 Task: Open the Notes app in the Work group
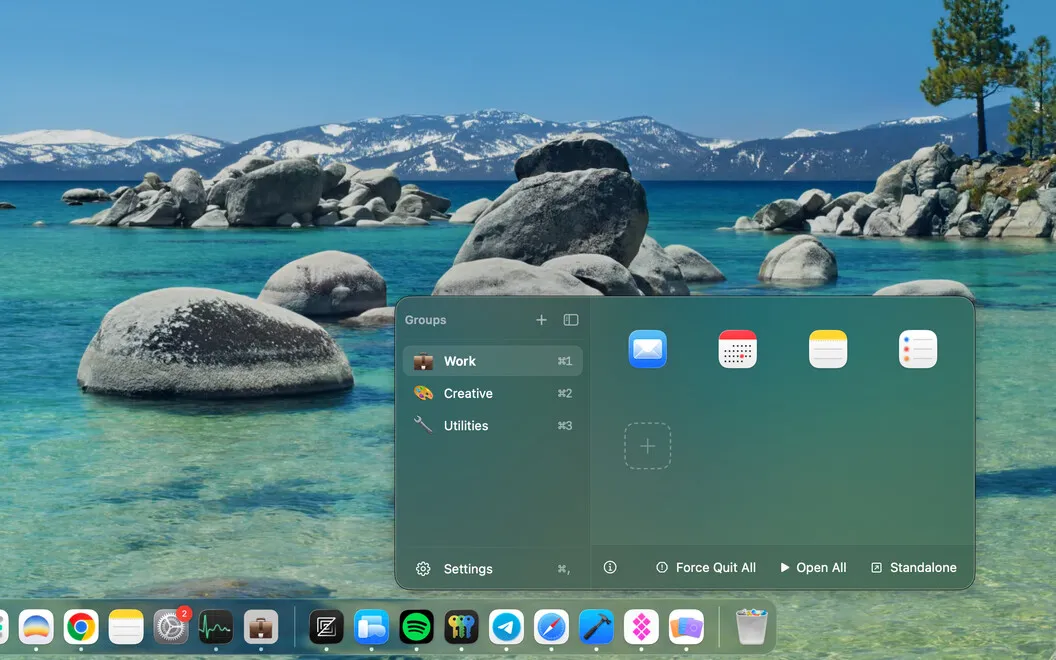point(828,349)
